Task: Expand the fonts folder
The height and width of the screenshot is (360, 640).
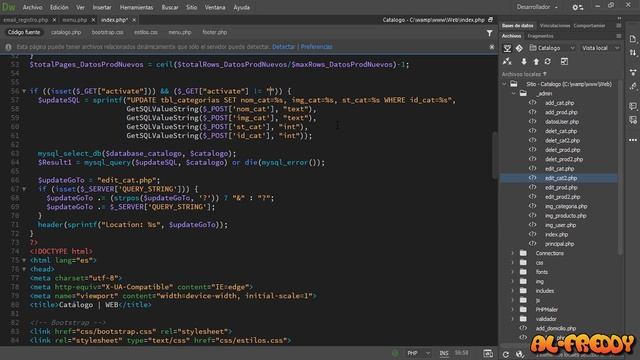Action: pos(513,272)
